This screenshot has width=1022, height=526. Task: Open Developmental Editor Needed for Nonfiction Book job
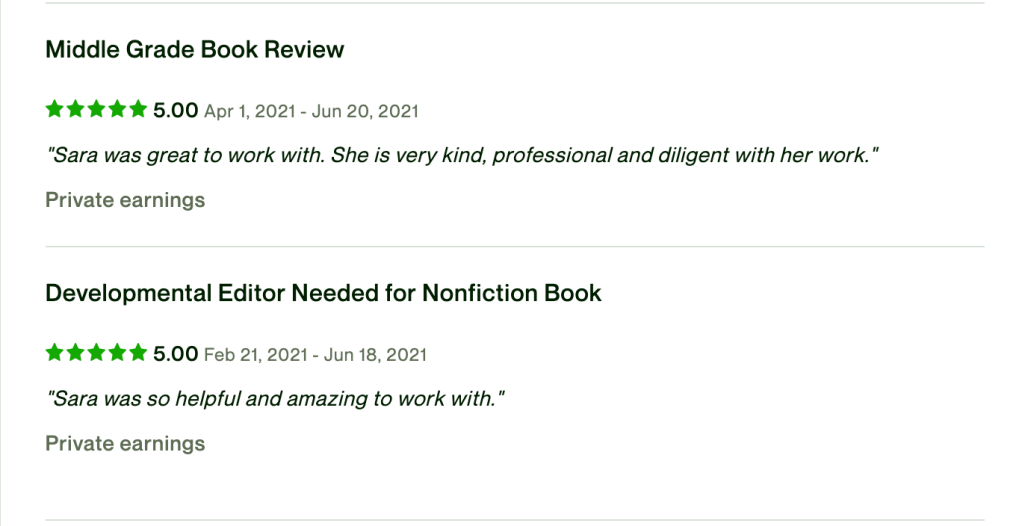click(323, 294)
